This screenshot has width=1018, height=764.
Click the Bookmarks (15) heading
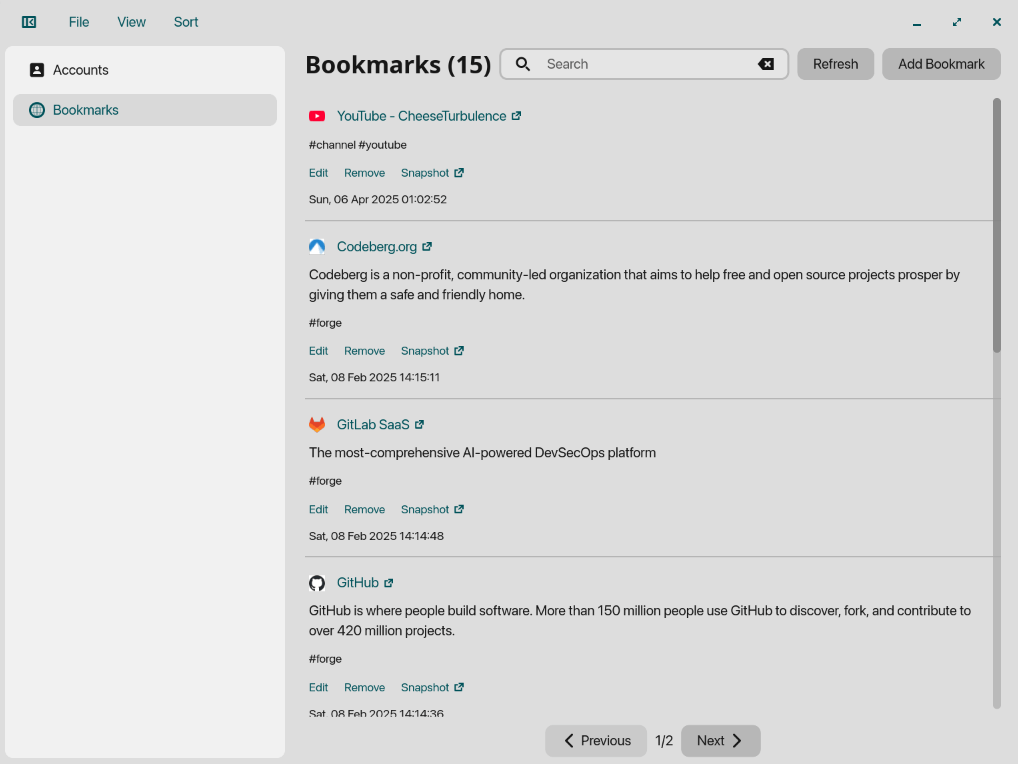click(398, 64)
